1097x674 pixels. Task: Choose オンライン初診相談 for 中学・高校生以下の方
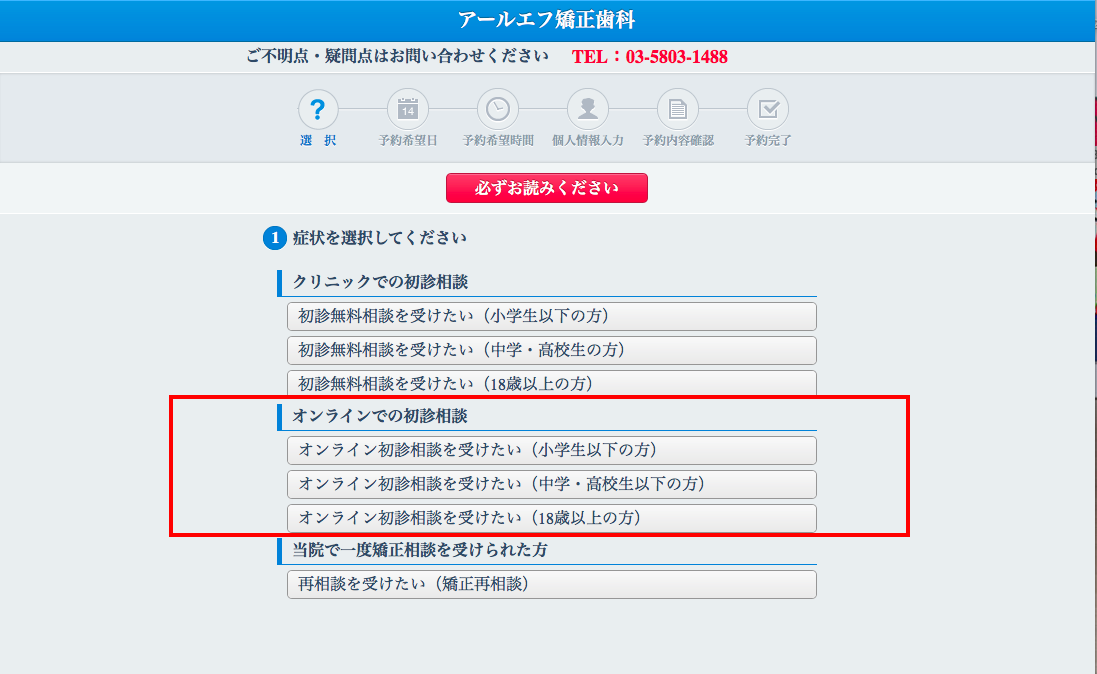(551, 484)
